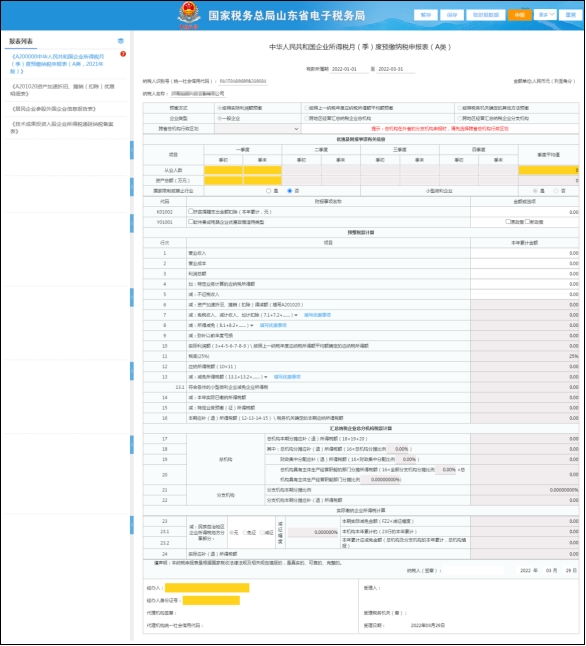This screenshot has width=586, height=646.
Task: Tick the 新政策 checkbox
Action: coord(527,221)
